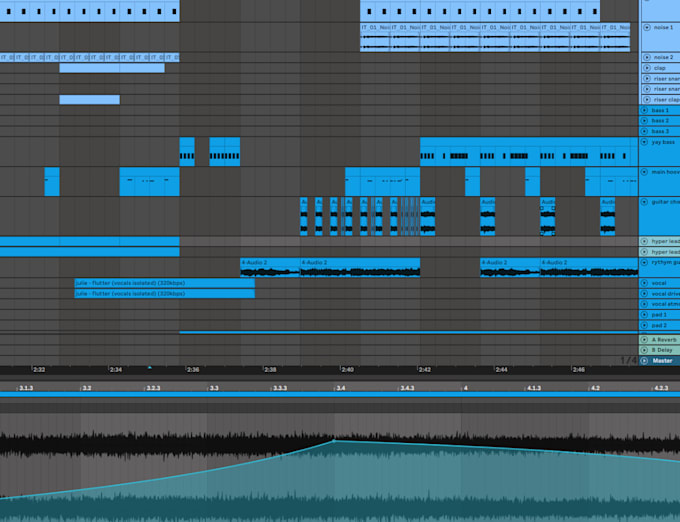Click the 4.2 beat ruler mark

coord(595,388)
